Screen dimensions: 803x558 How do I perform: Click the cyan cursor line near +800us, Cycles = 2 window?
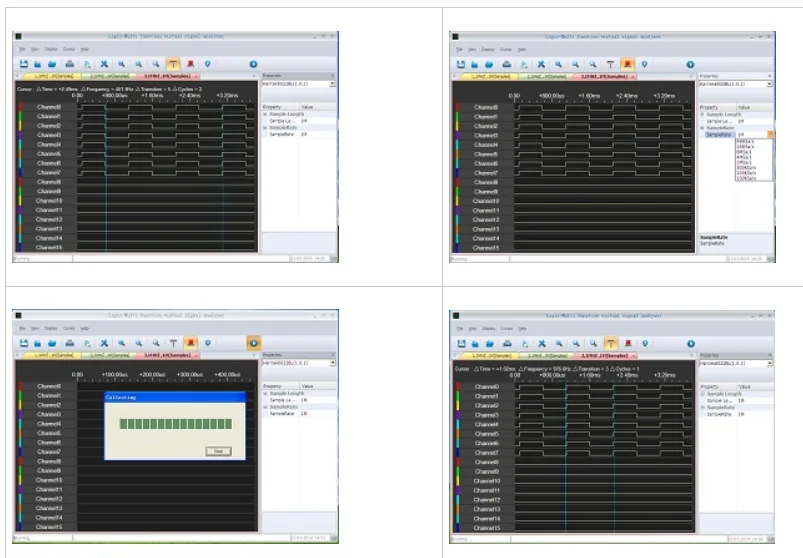pyautogui.click(x=106, y=174)
